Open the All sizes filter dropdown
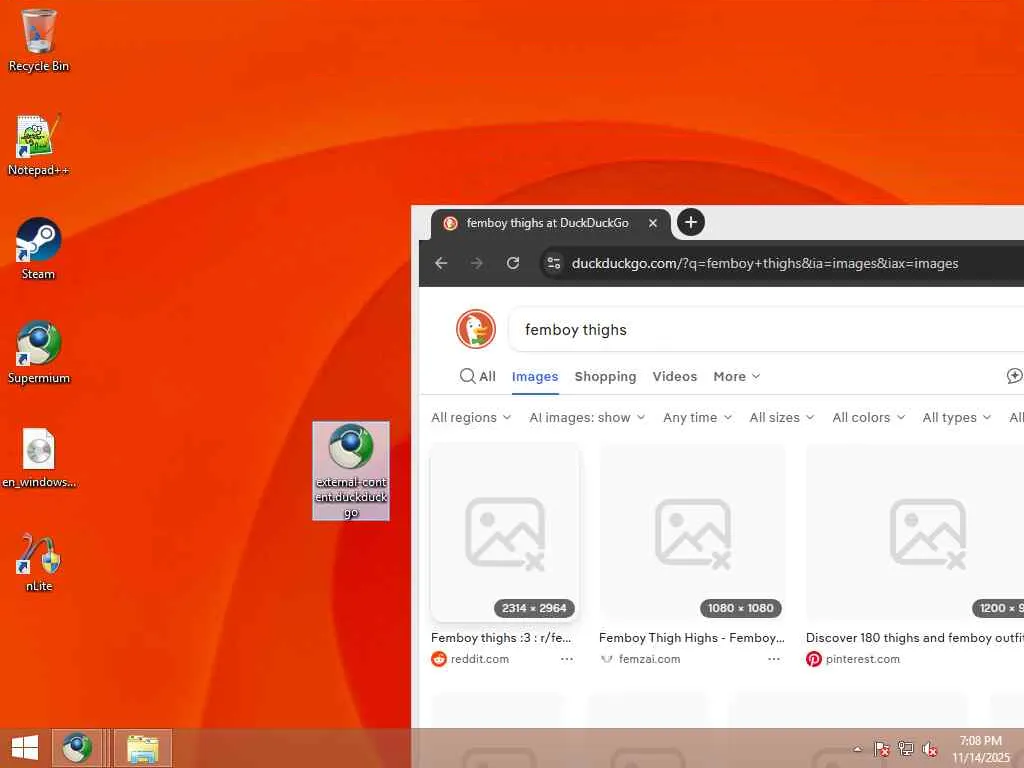This screenshot has height=768, width=1024. click(x=782, y=417)
